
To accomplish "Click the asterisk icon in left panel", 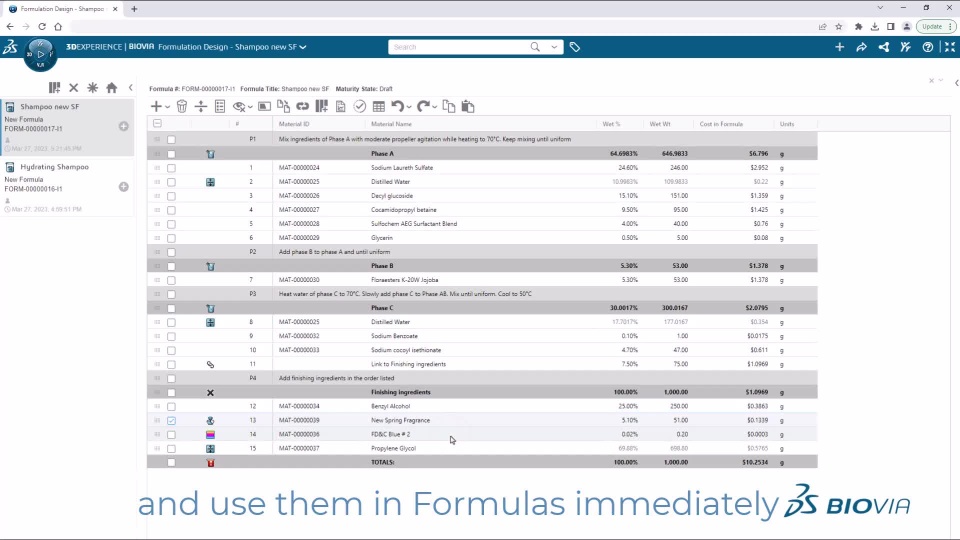I will (92, 88).
